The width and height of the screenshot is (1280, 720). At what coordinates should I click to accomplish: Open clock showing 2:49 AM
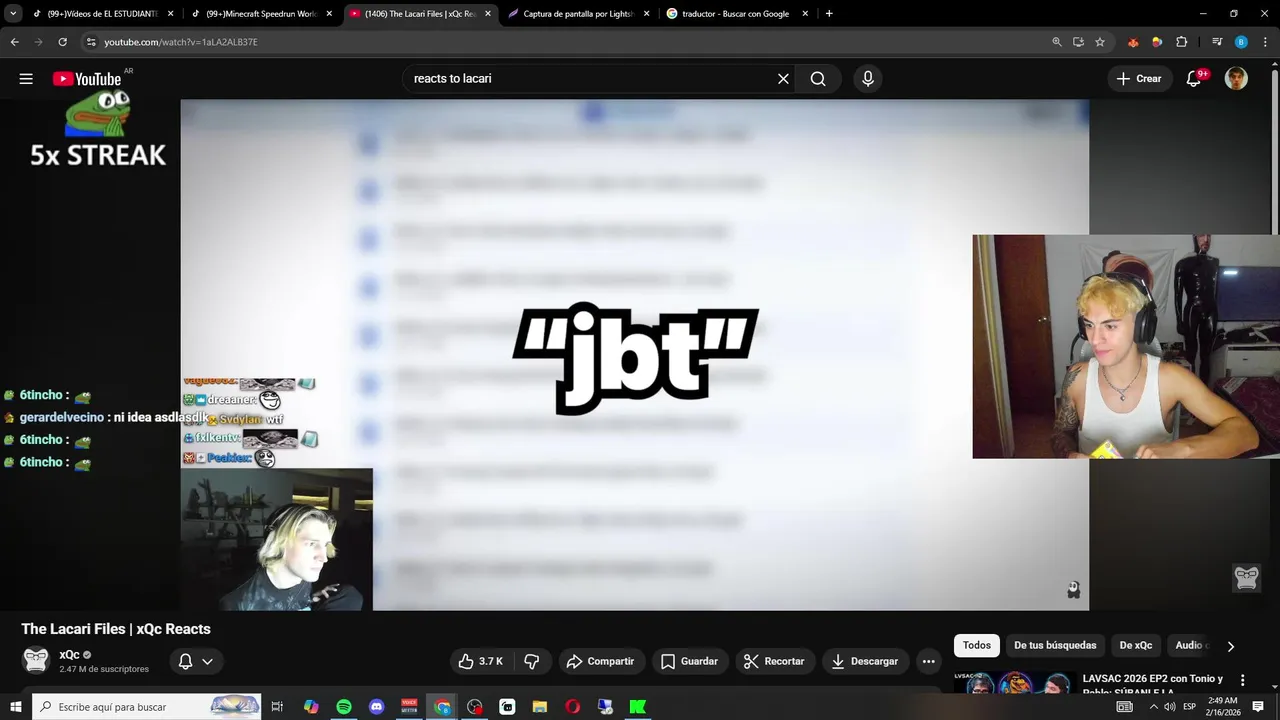pos(1223,707)
